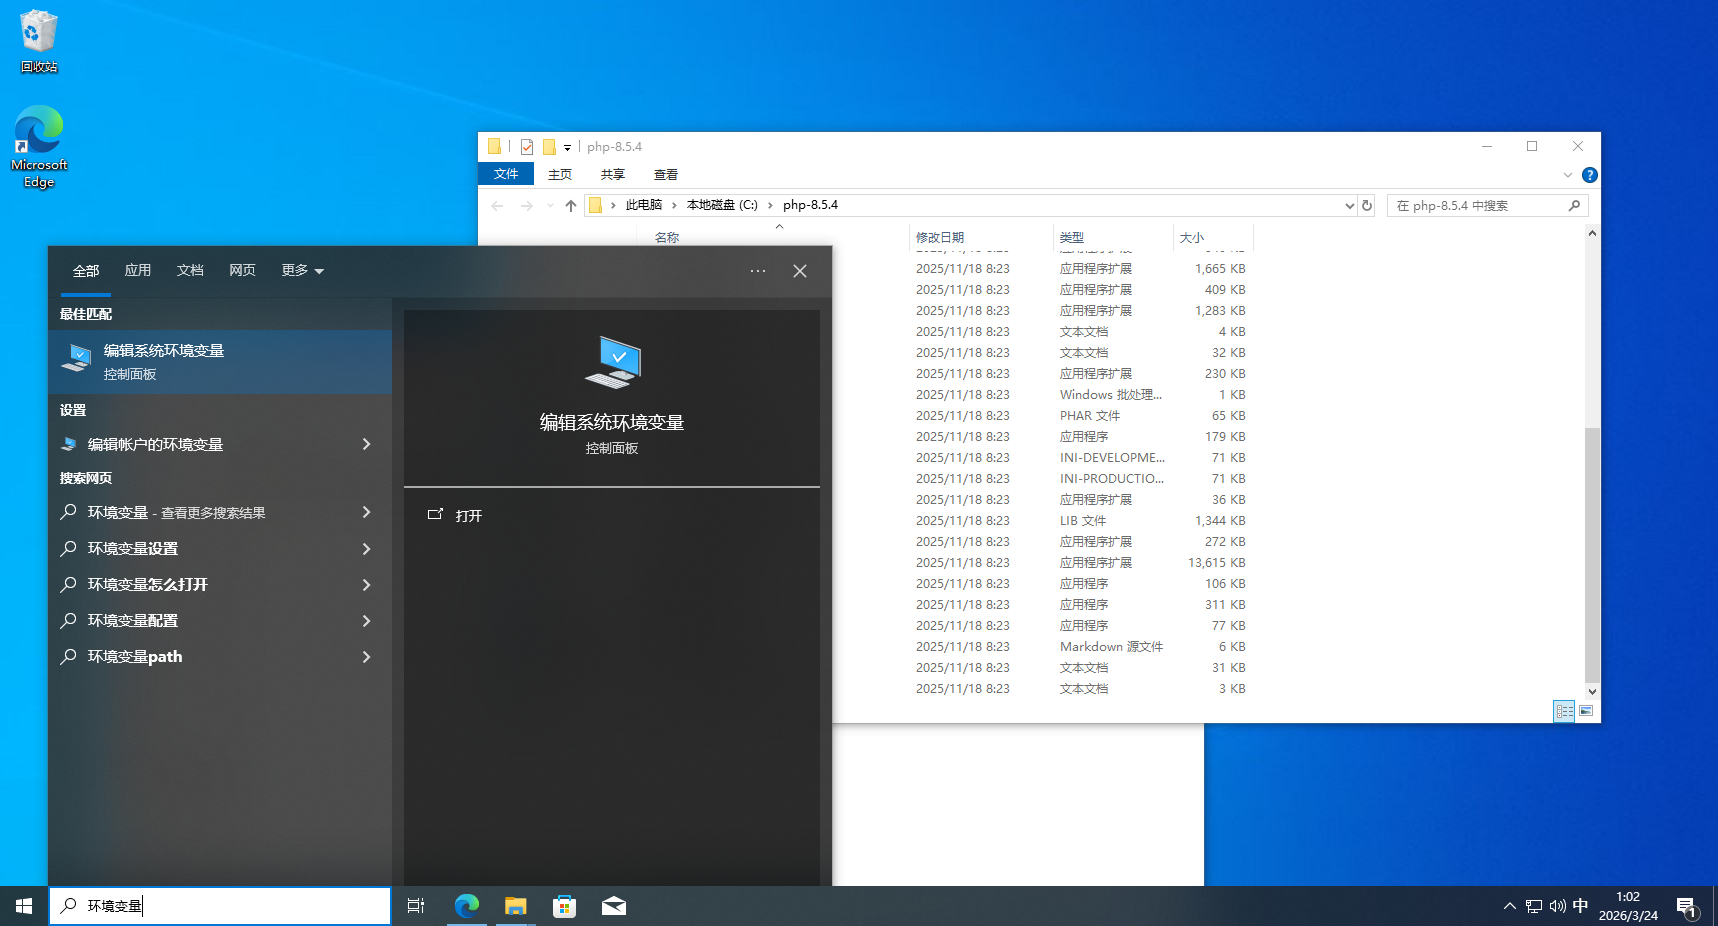Expand the 更多 search filter dropdown

point(302,271)
